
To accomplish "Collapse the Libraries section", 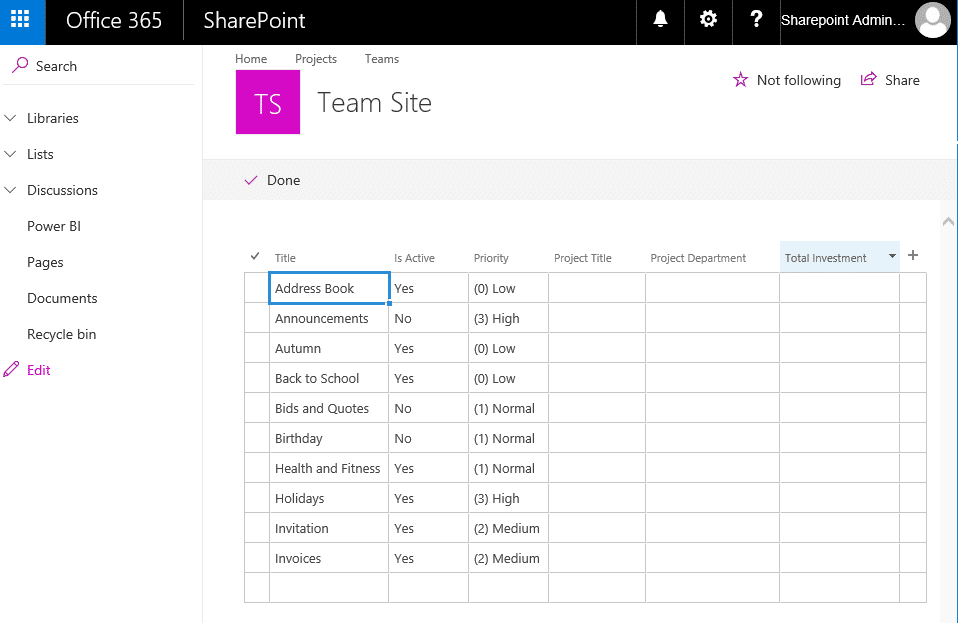I will [10, 118].
